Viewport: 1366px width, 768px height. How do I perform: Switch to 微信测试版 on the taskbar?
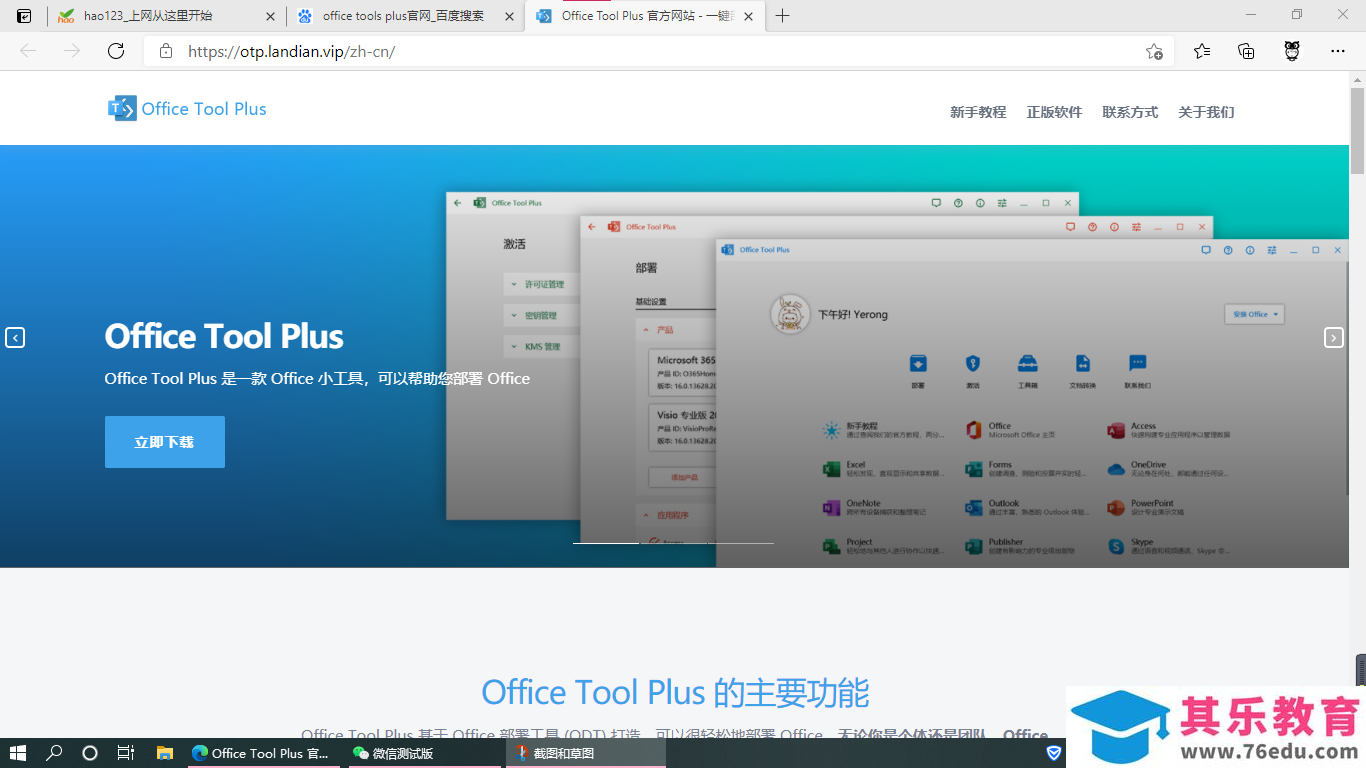click(x=425, y=753)
